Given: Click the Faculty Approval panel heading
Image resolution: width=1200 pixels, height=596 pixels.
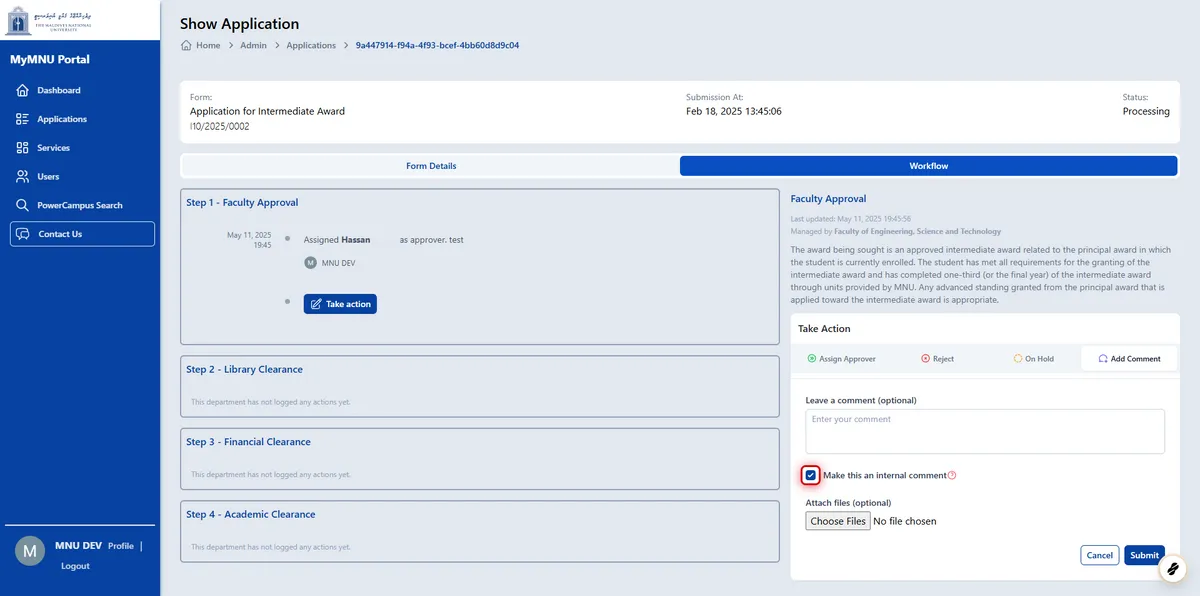Looking at the screenshot, I should pos(828,199).
